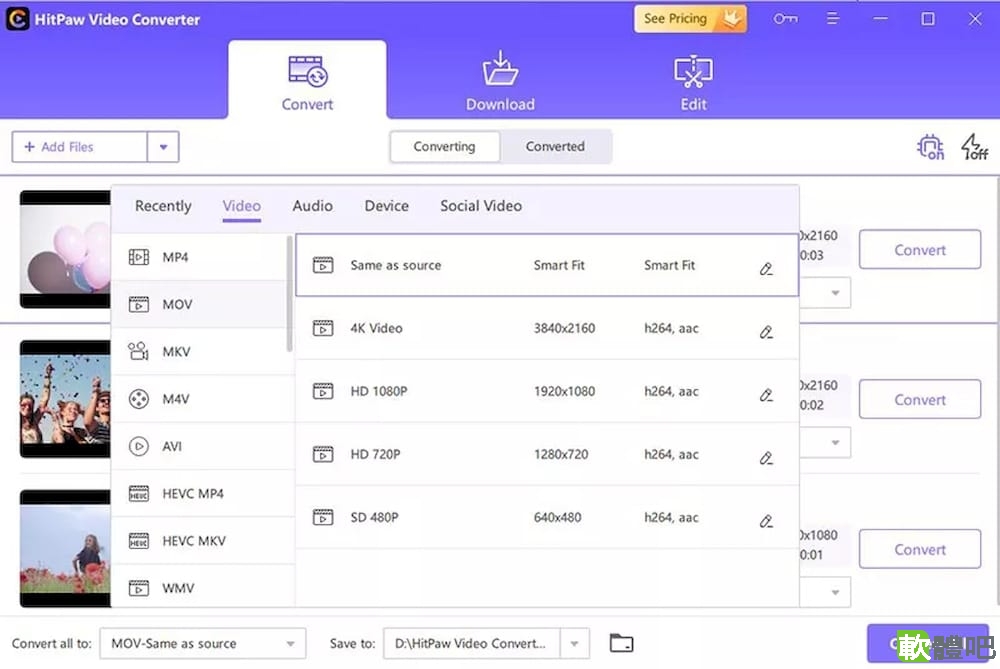Edit the HD 720P preset settings

click(x=766, y=458)
